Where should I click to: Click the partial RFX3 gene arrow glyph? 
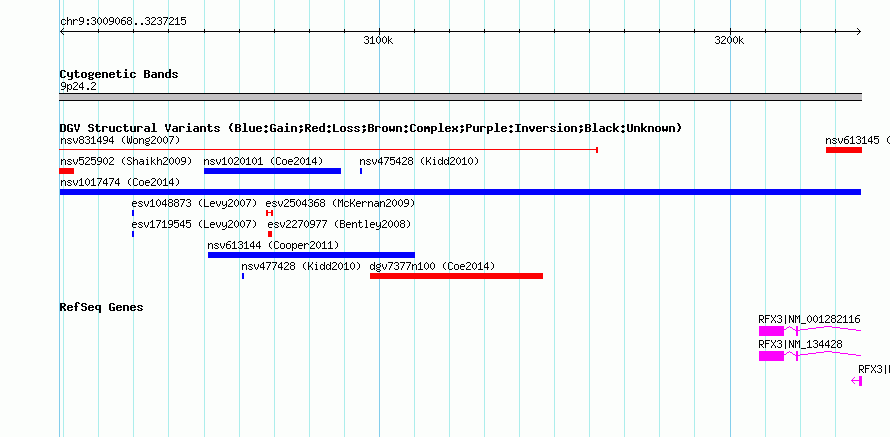point(857,381)
